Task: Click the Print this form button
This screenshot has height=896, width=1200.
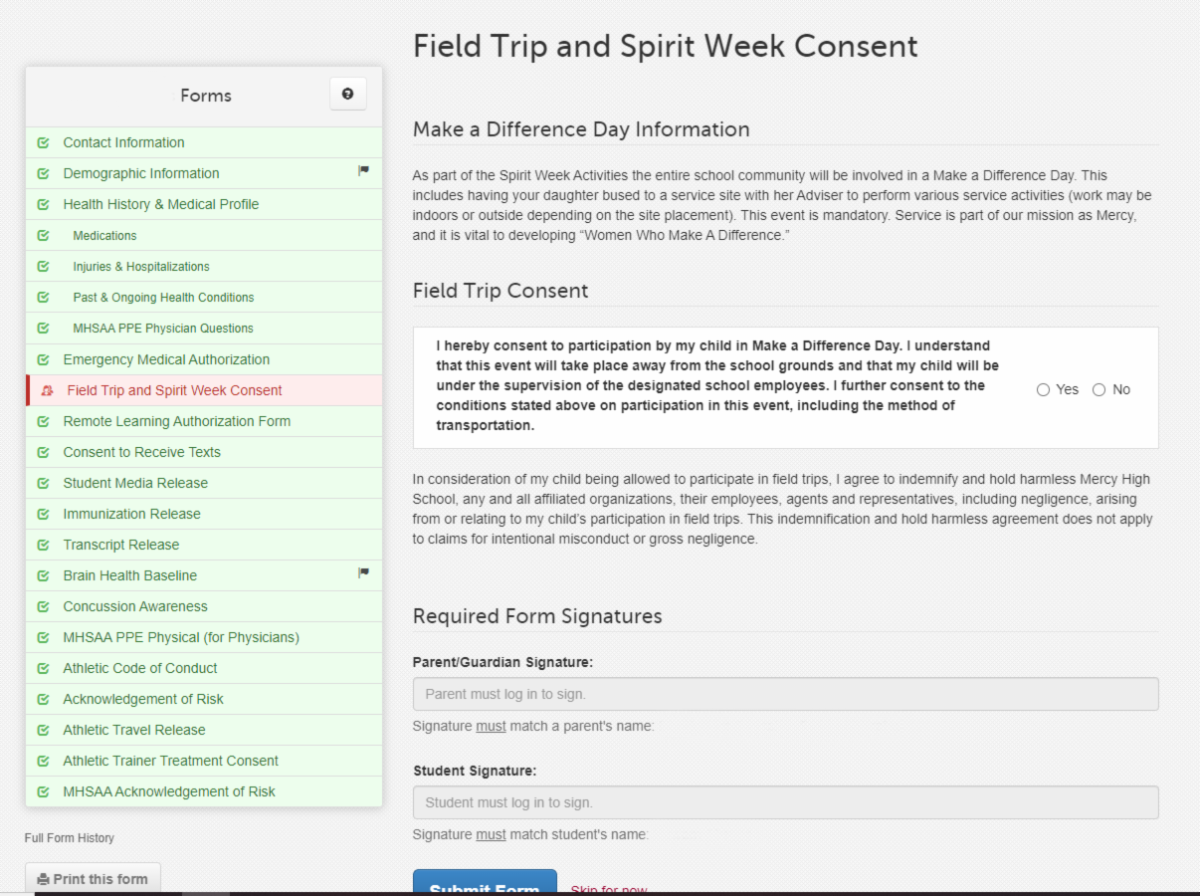Action: (x=93, y=879)
